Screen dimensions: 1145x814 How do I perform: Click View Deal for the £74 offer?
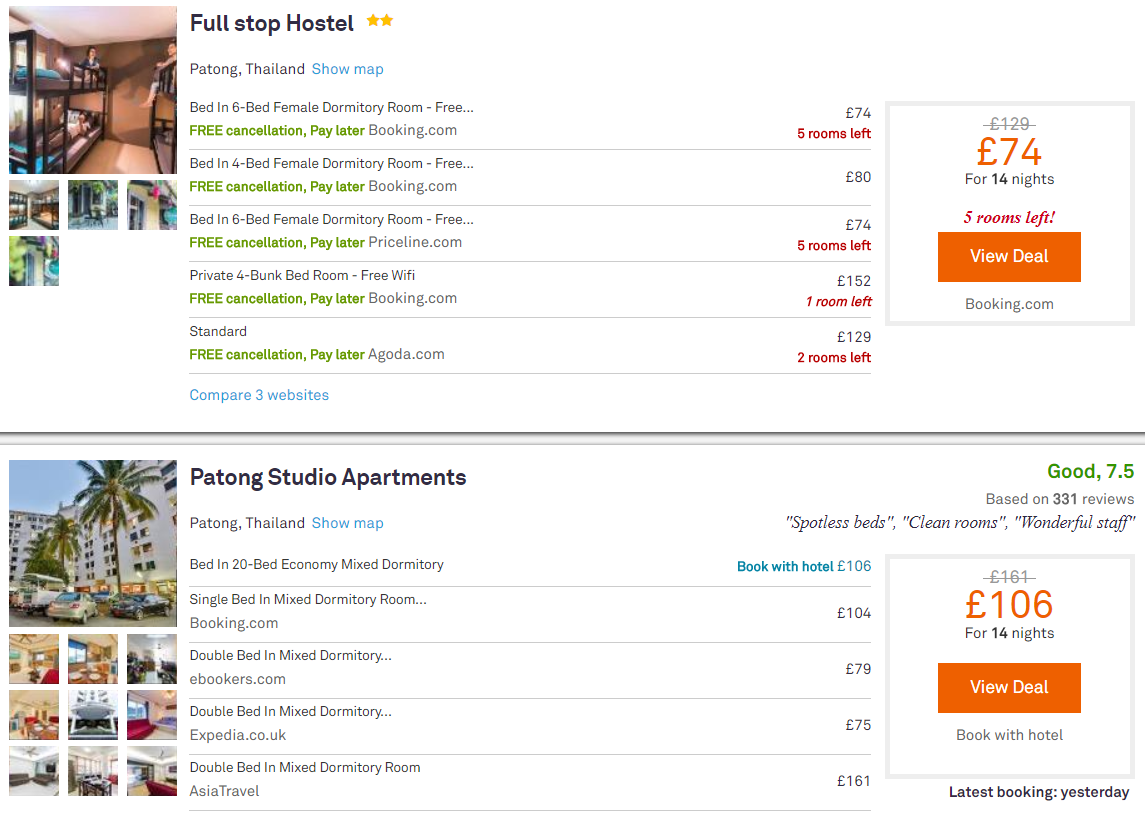click(x=1009, y=256)
